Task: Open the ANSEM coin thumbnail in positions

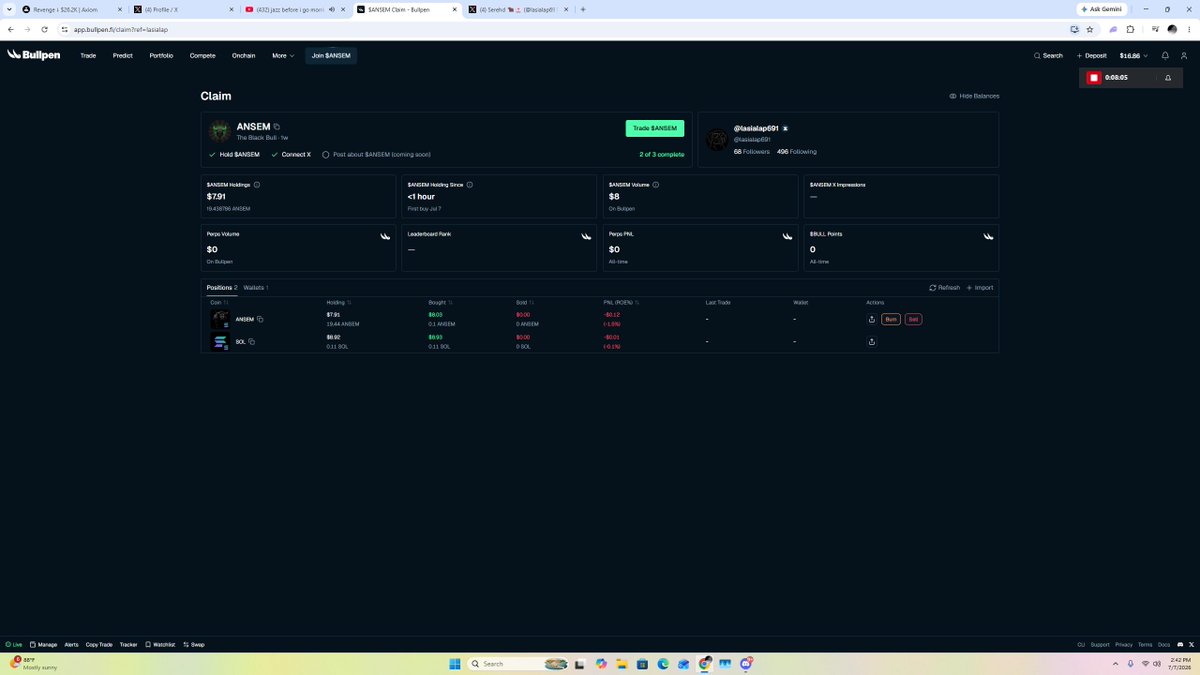Action: click(x=219, y=319)
